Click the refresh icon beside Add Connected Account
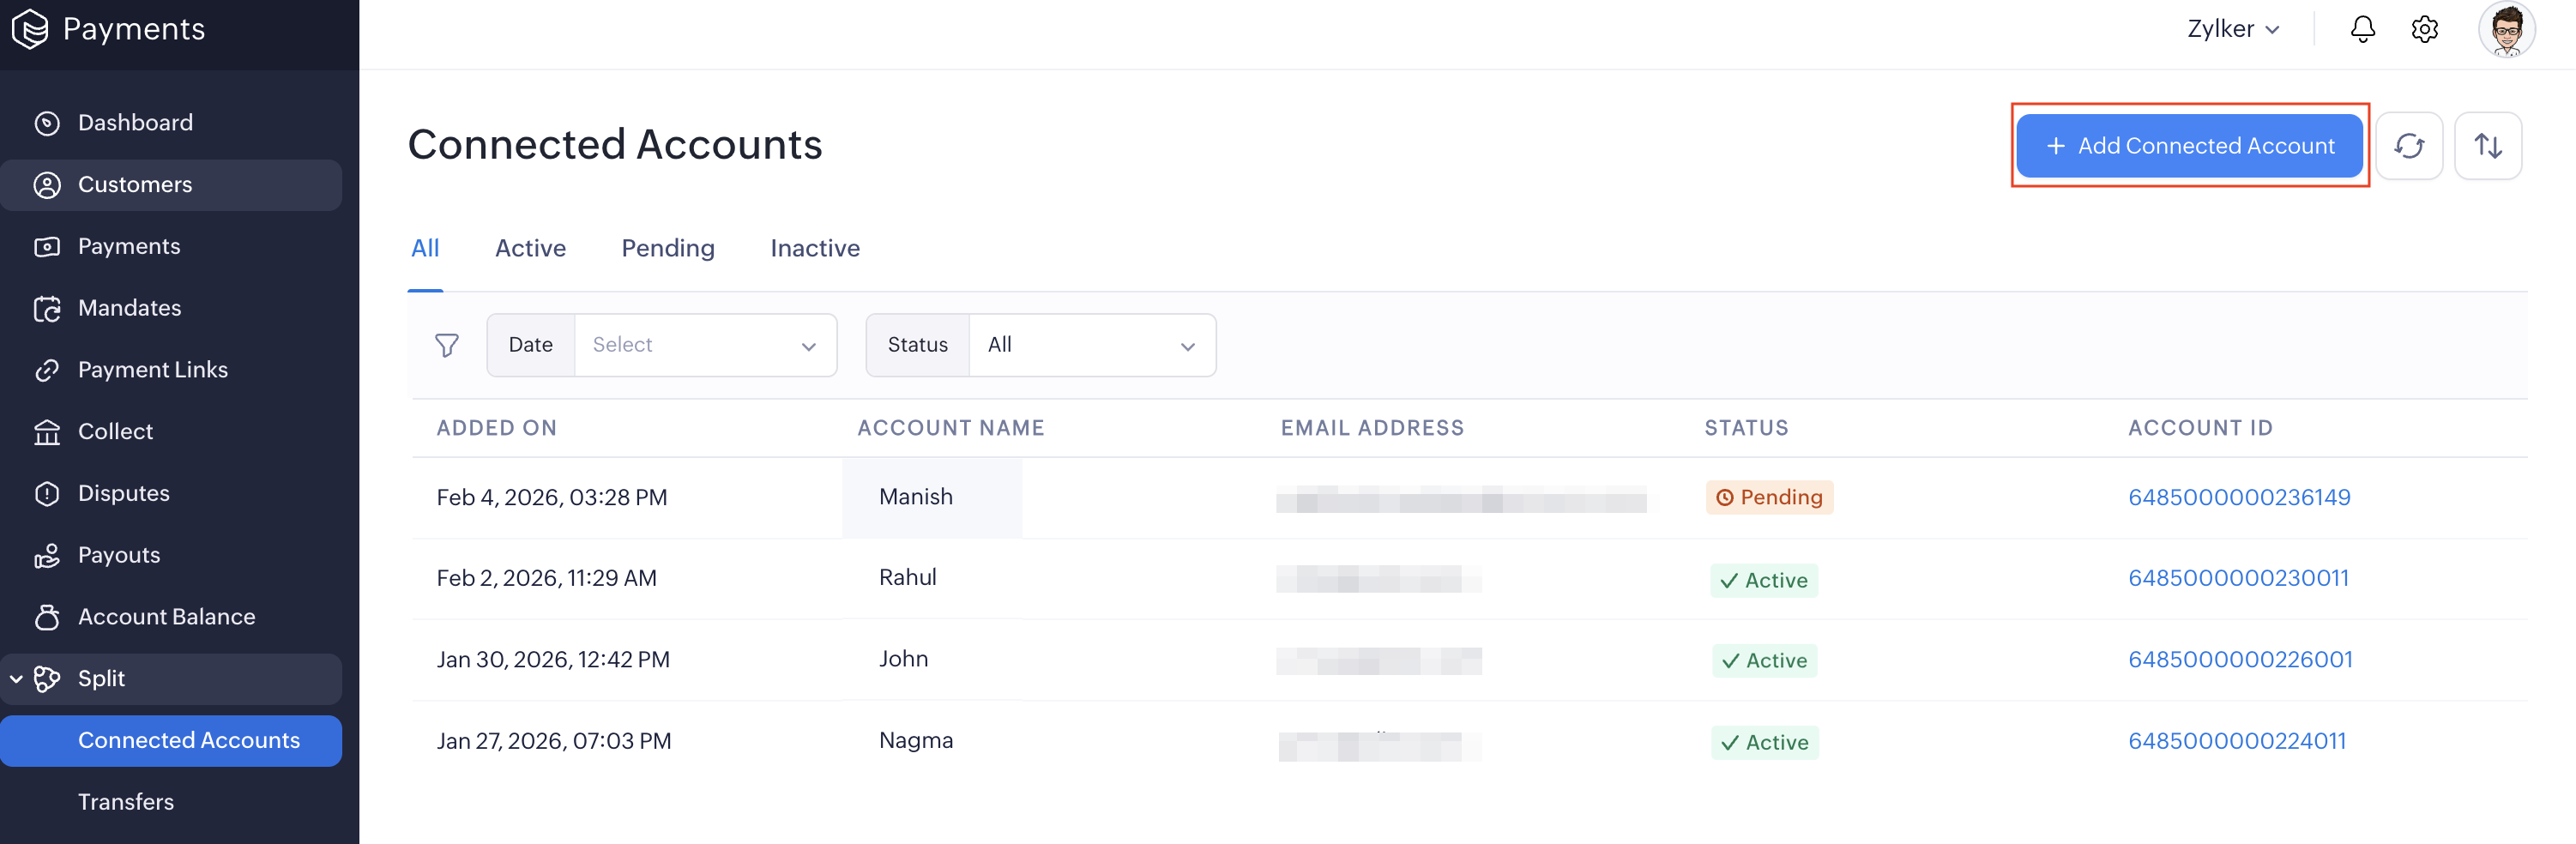2576x844 pixels. coord(2408,146)
